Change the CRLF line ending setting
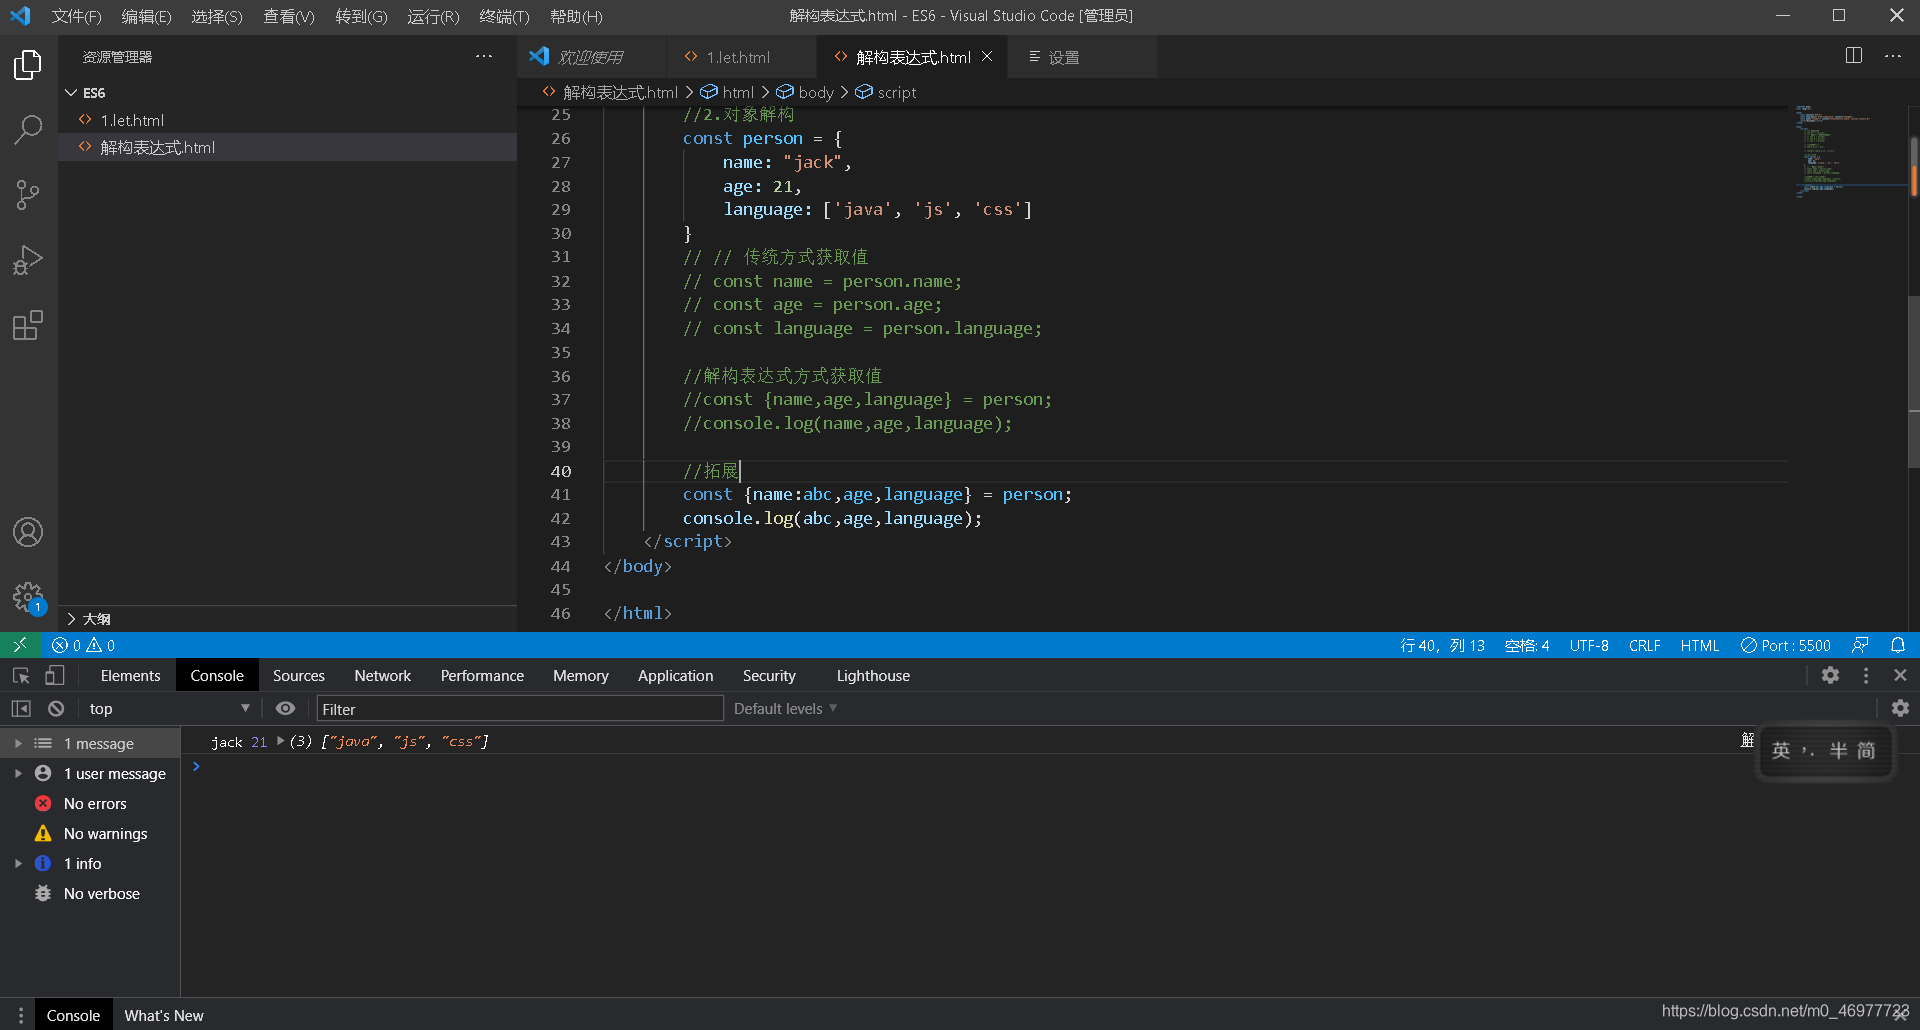This screenshot has width=1920, height=1030. pos(1644,645)
